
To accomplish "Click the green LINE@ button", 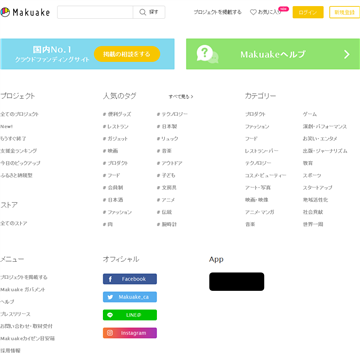I will pyautogui.click(x=130, y=315).
